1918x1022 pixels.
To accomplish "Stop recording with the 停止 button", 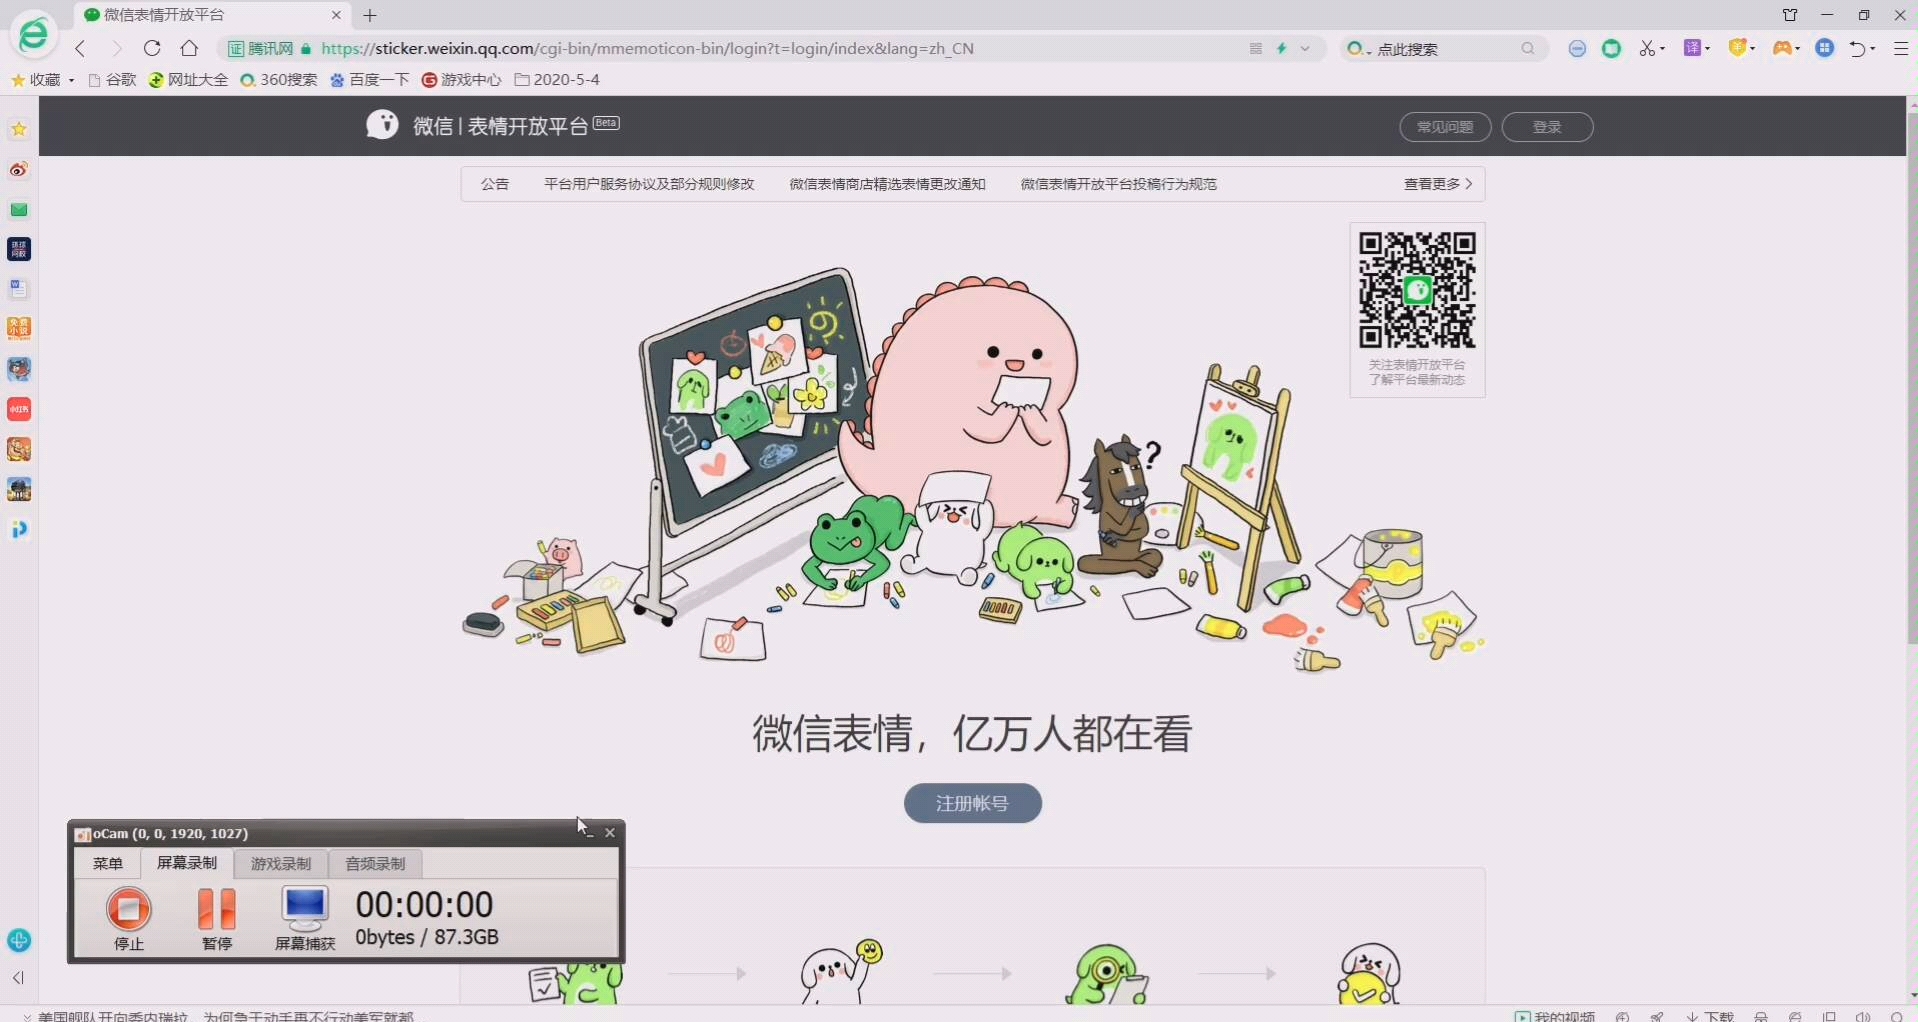I will pos(128,918).
